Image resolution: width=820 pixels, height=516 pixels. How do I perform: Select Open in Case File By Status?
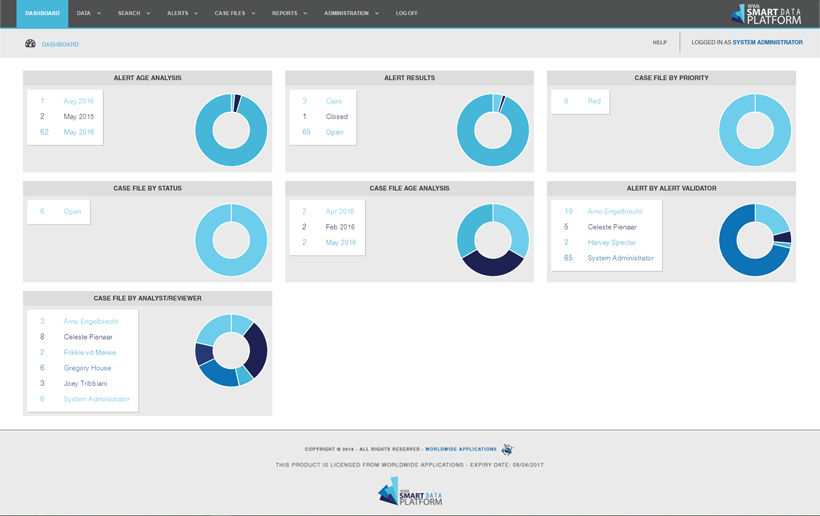[x=72, y=211]
